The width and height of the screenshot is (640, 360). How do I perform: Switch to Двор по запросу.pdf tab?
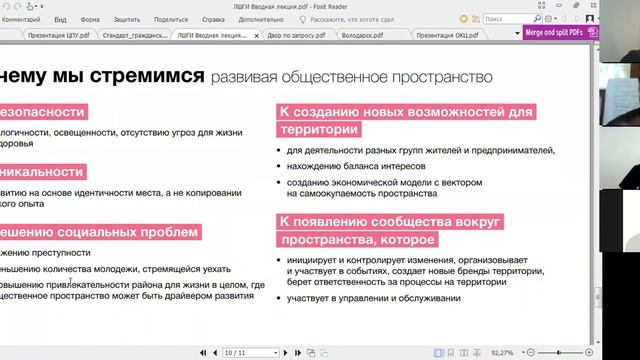tap(296, 36)
